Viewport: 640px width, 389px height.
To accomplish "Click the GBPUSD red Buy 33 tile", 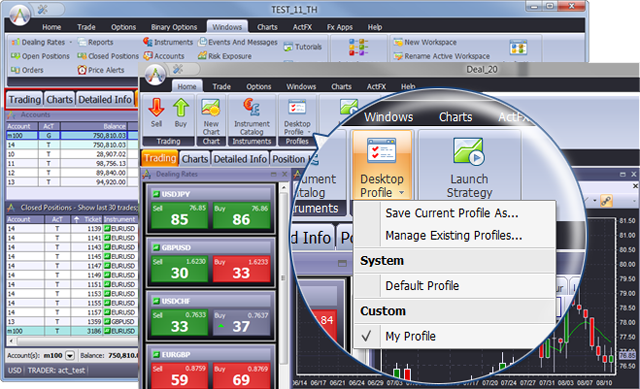I will (241, 269).
